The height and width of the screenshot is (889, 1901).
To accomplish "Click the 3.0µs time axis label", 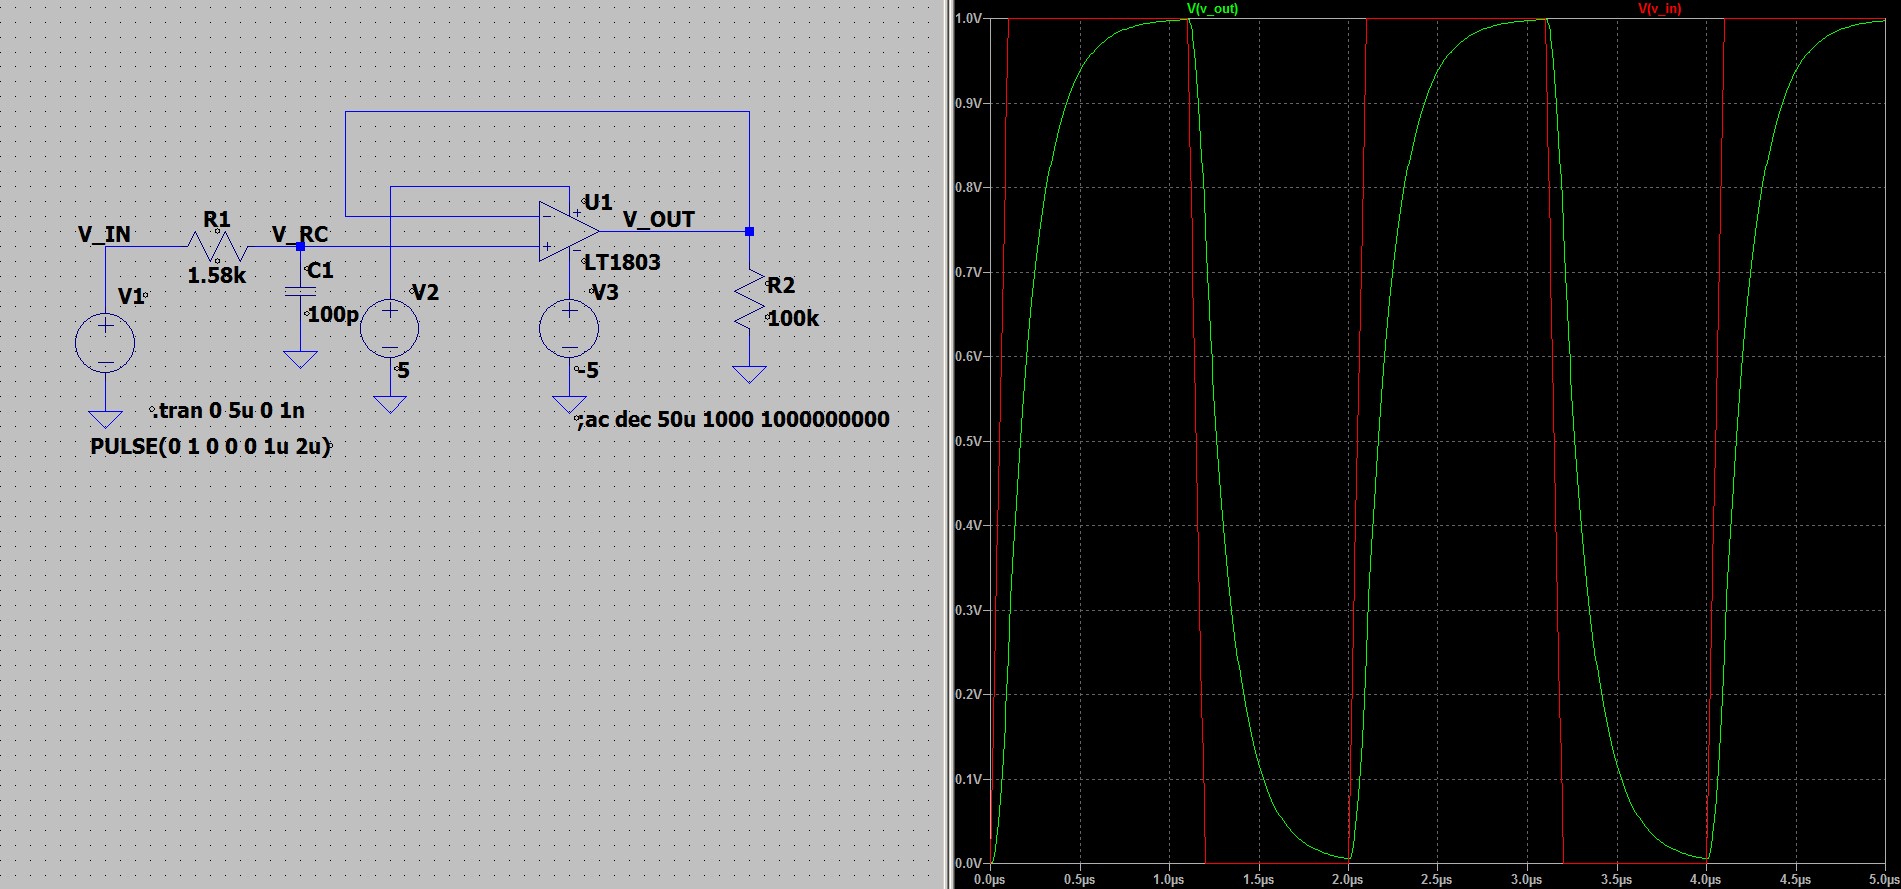I will [1526, 880].
